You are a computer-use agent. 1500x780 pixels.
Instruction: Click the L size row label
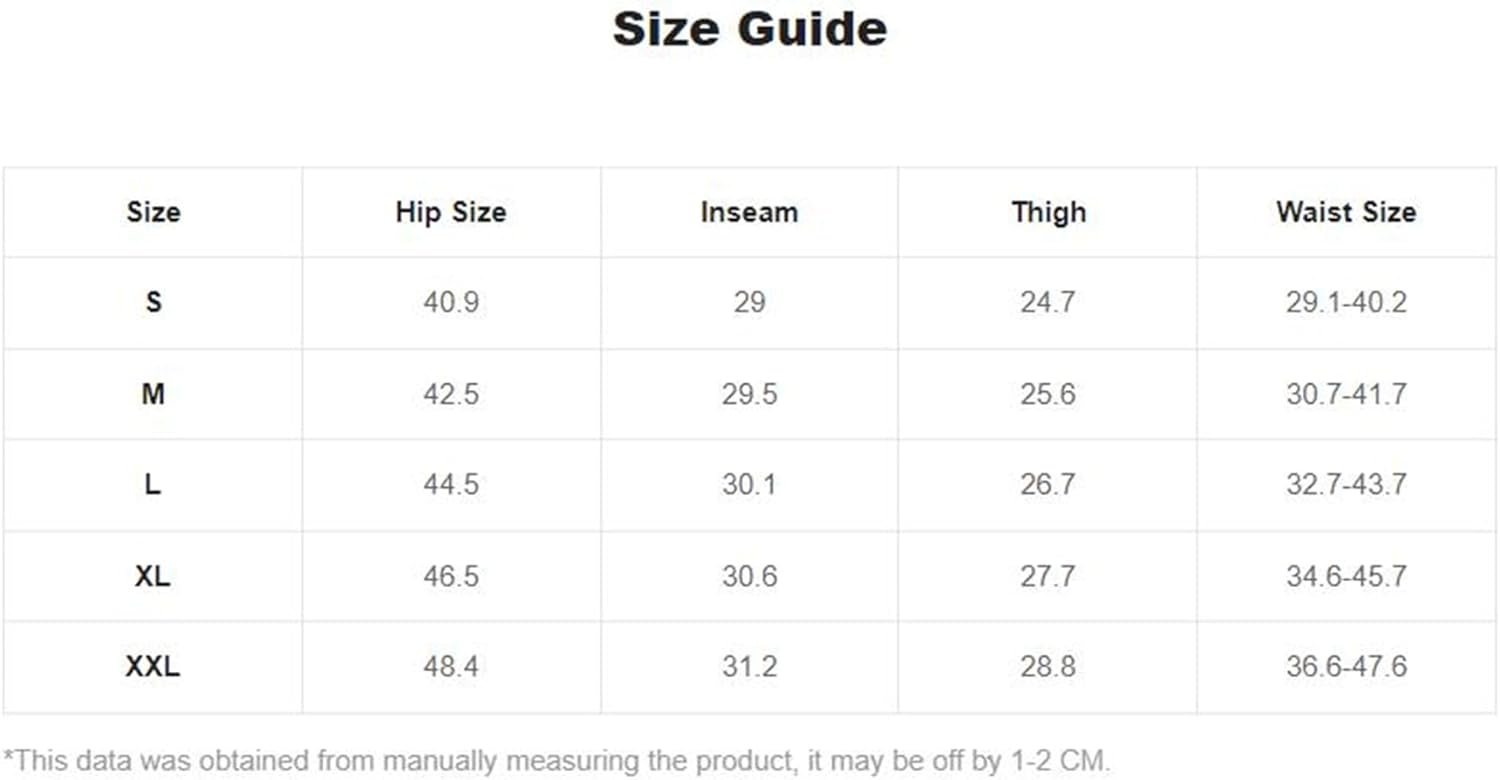pyautogui.click(x=153, y=485)
